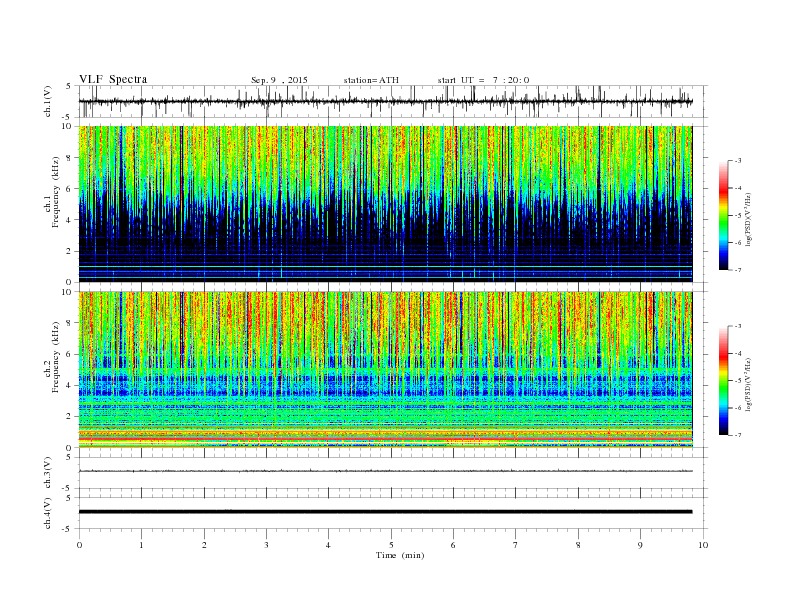Viewport: 792px width, 612px height.
Task: Click the start UT = 7:20:0 text
Action: click(x=483, y=80)
